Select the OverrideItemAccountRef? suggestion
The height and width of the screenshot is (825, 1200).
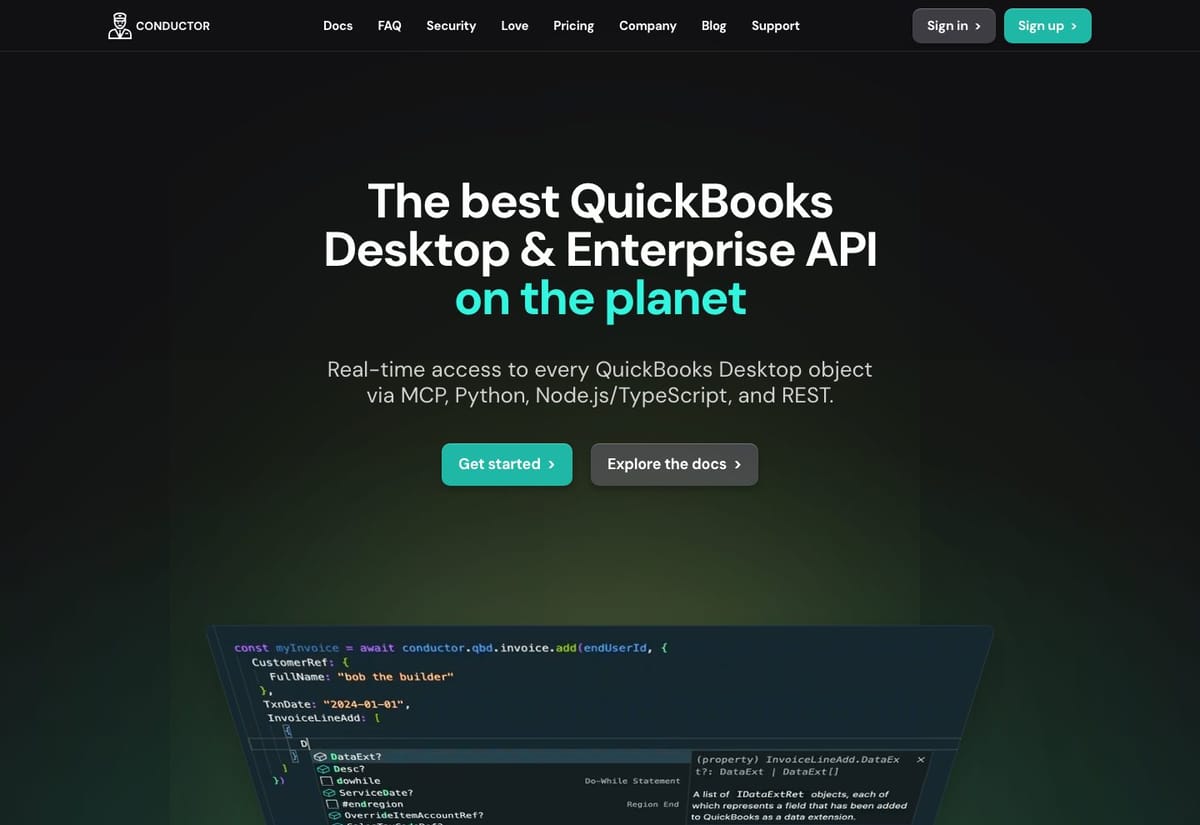point(414,816)
